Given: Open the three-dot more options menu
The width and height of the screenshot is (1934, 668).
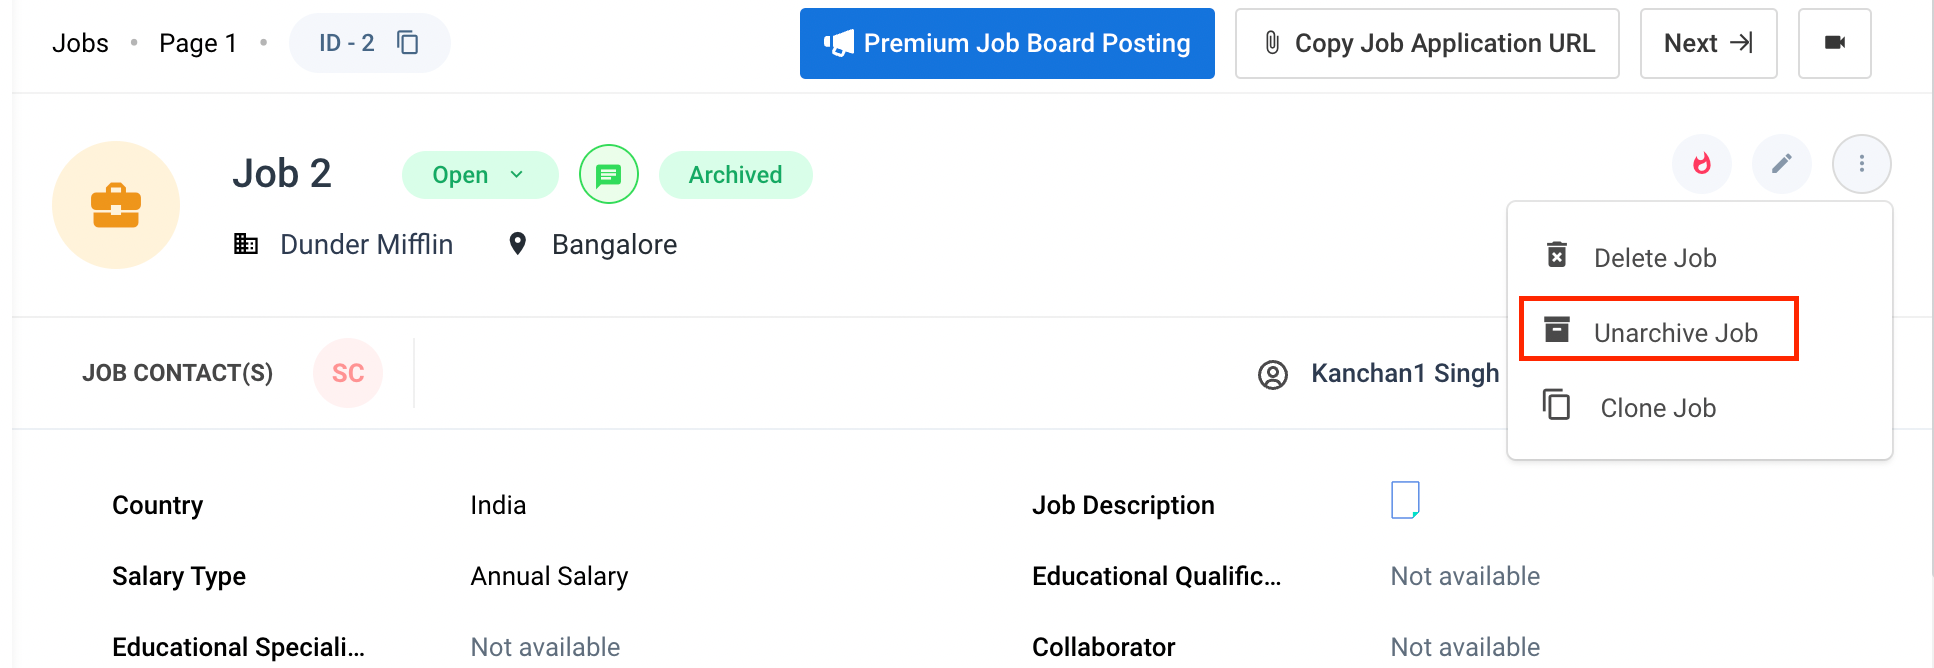Looking at the screenshot, I should click(x=1861, y=164).
